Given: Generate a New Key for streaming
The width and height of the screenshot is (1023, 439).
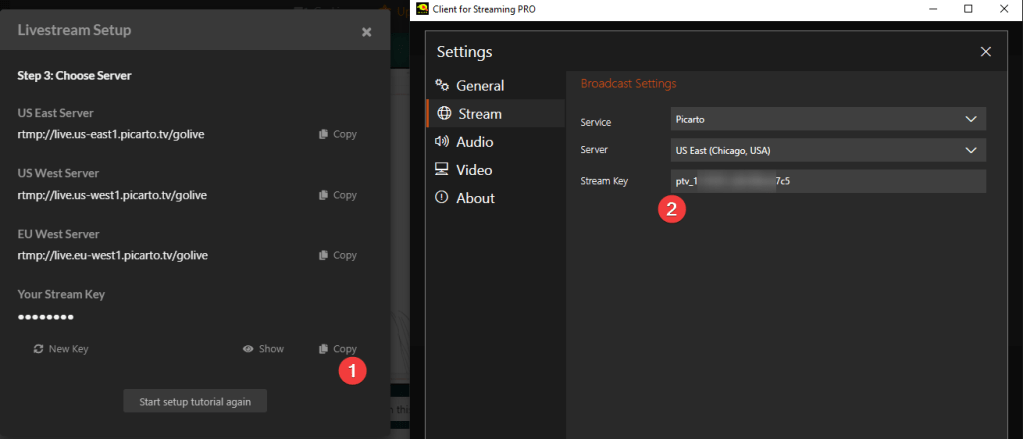Looking at the screenshot, I should point(61,349).
